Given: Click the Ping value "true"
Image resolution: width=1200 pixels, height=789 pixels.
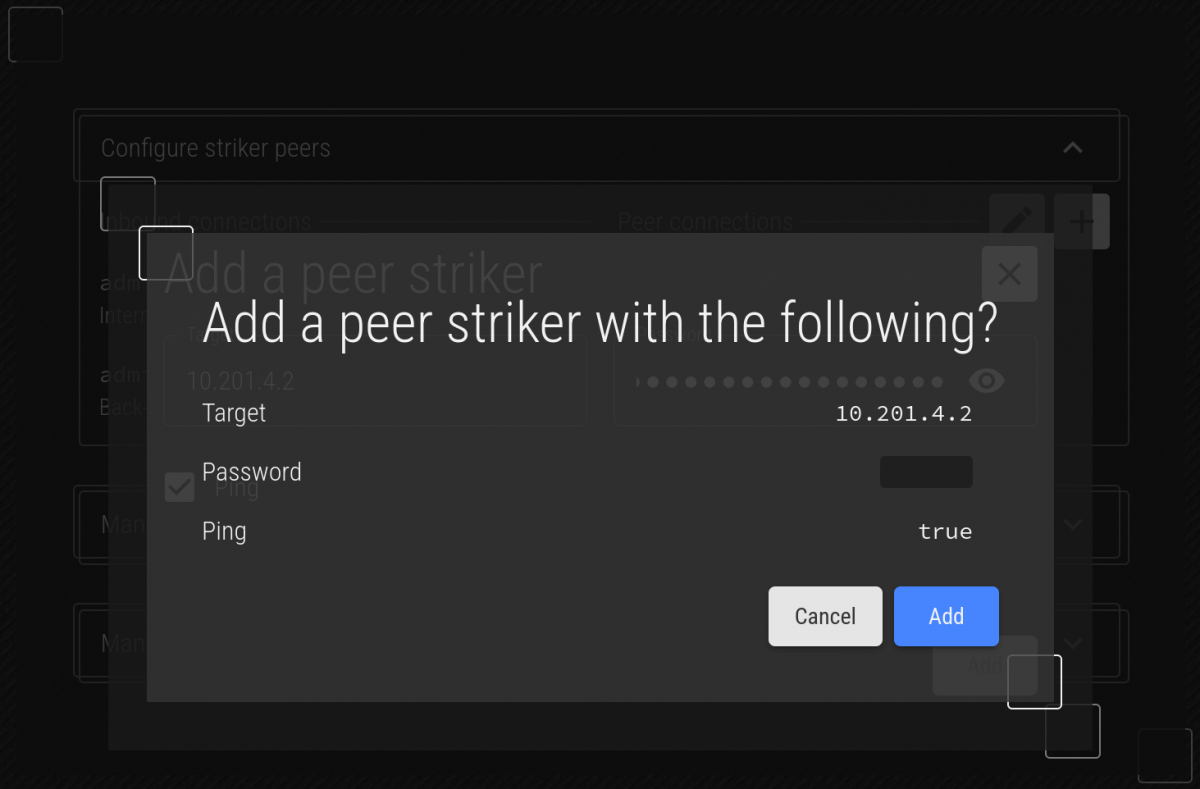Looking at the screenshot, I should (945, 532).
